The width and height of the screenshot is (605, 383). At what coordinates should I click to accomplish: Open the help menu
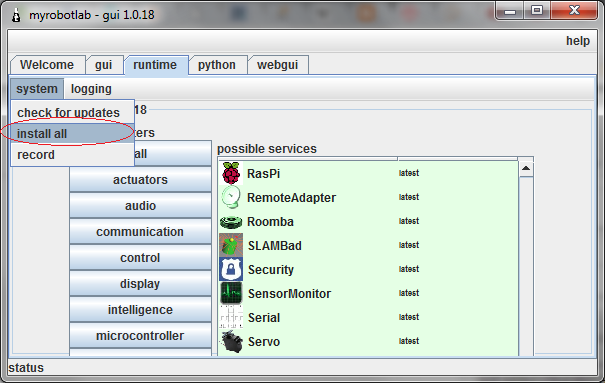(x=578, y=40)
